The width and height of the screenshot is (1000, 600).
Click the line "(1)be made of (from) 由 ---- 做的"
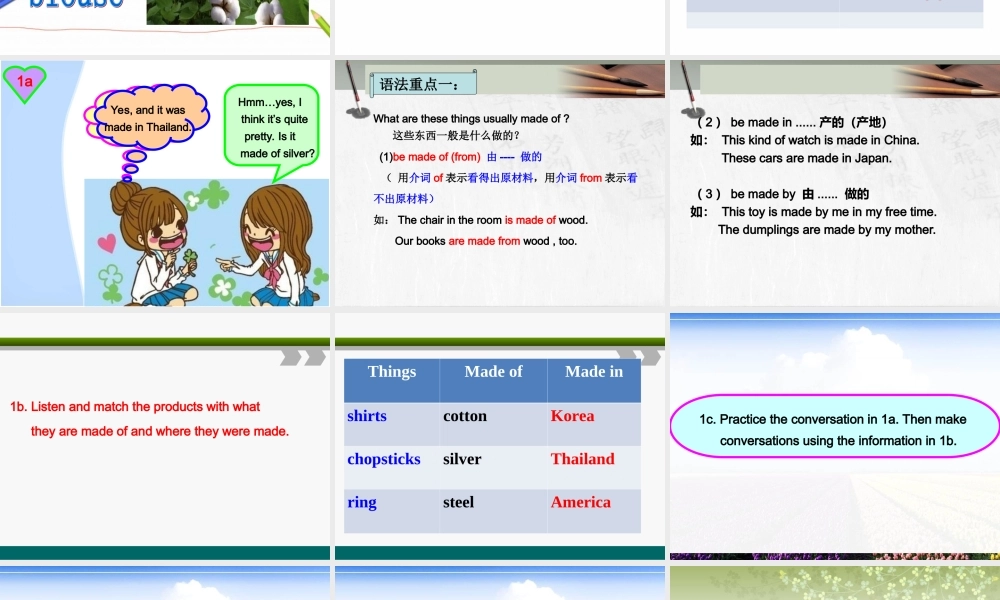[460, 157]
